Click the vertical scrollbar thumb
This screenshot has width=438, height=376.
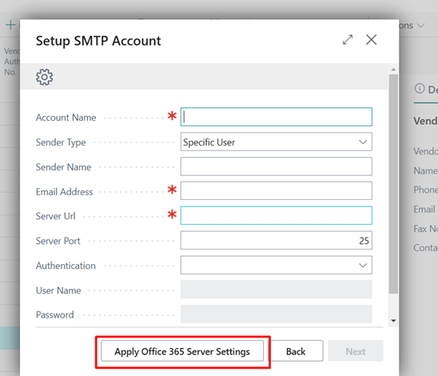pyautogui.click(x=393, y=184)
